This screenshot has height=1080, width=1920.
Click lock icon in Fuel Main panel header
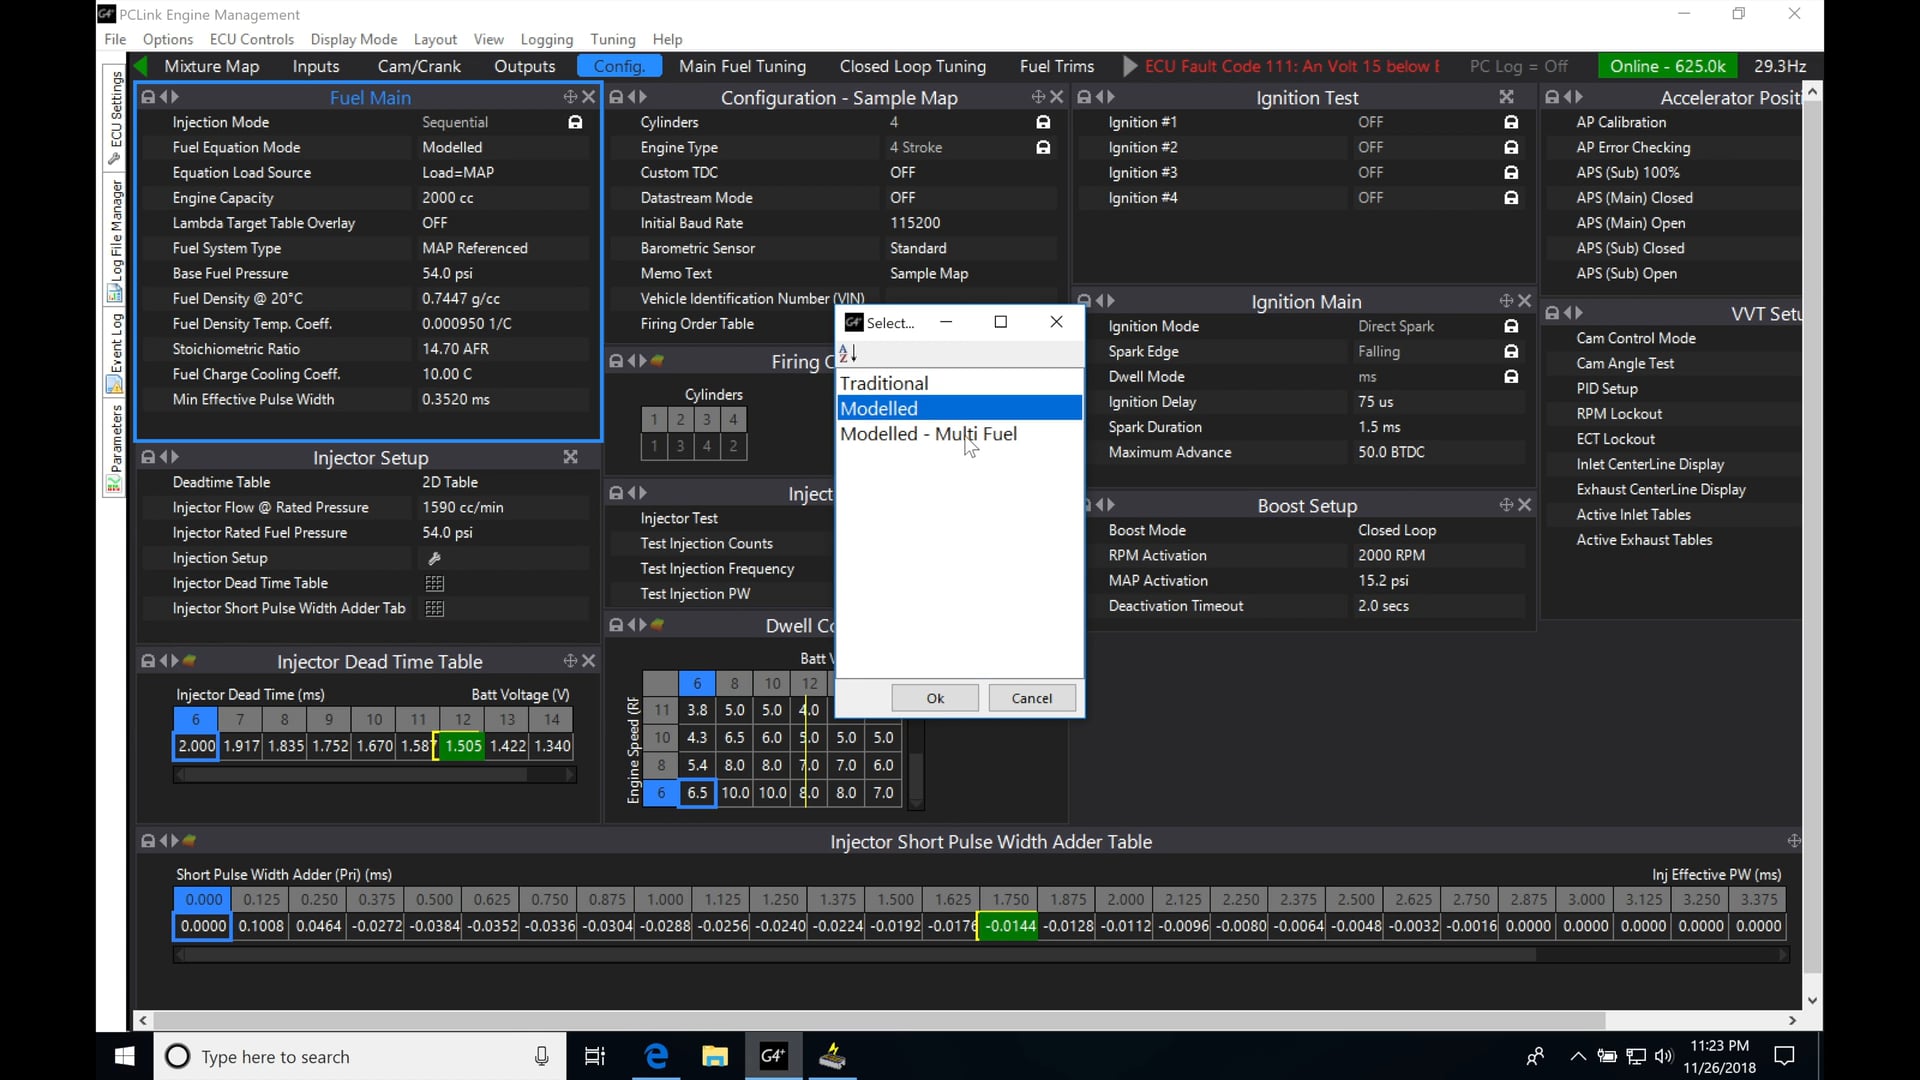point(148,97)
